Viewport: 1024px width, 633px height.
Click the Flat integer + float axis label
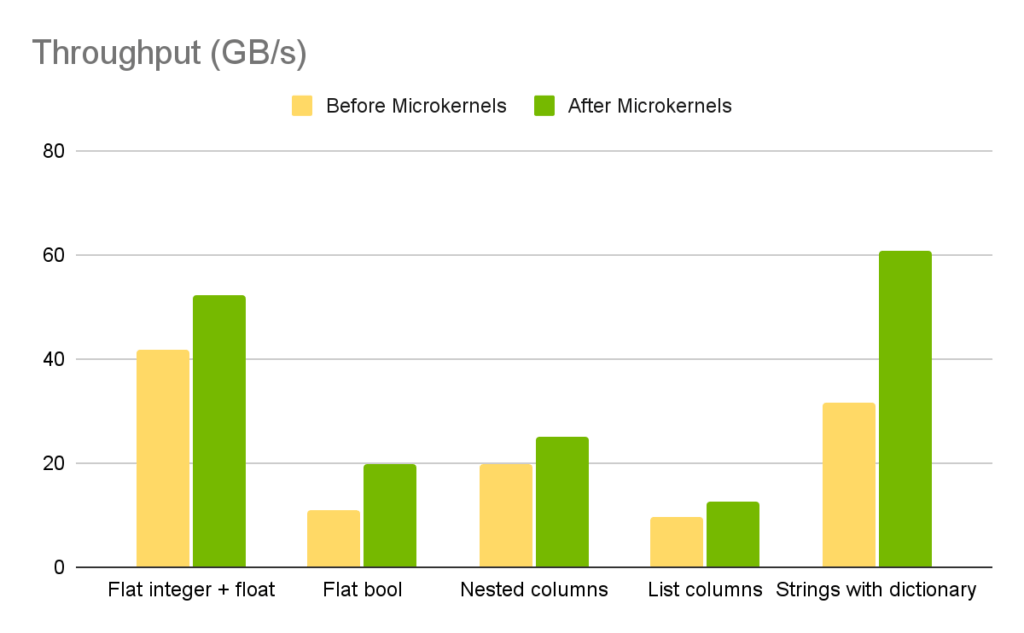click(191, 590)
